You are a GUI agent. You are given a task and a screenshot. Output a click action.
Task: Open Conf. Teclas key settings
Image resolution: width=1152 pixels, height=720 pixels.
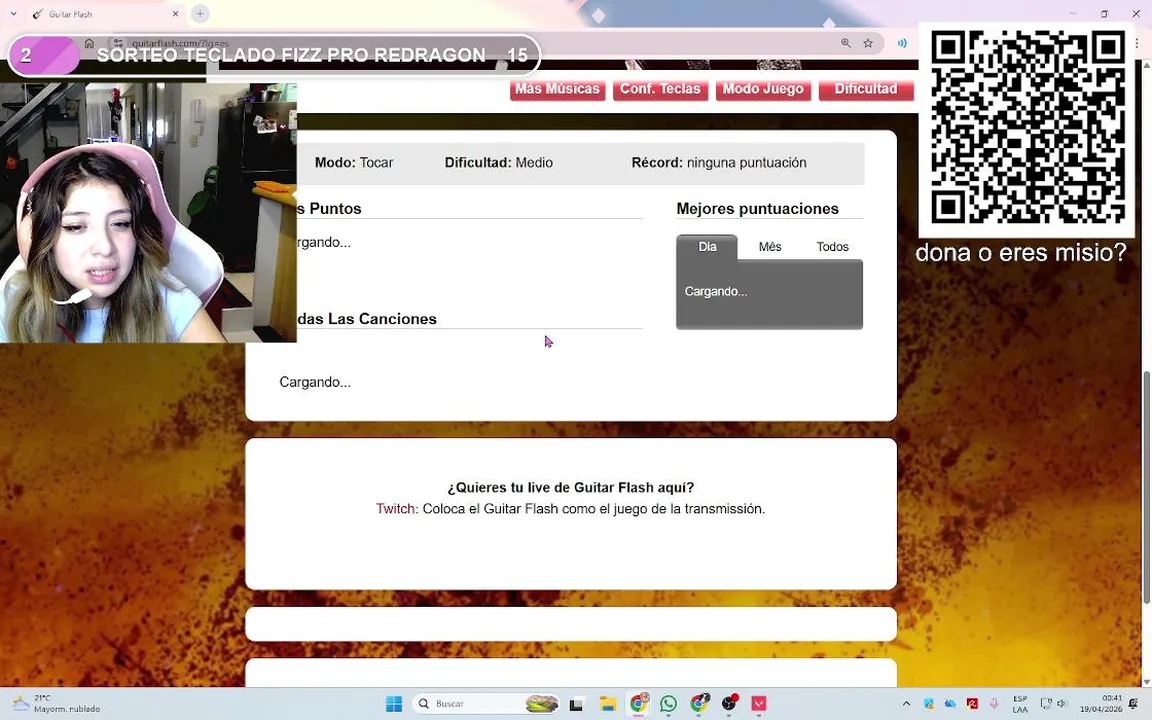click(660, 89)
